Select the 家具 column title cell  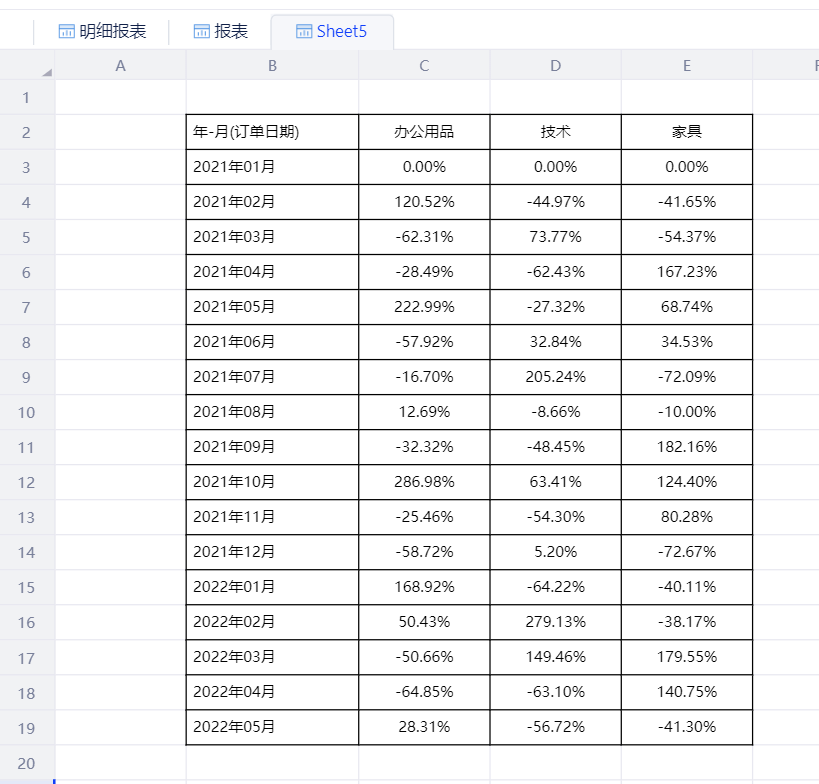pyautogui.click(x=686, y=132)
